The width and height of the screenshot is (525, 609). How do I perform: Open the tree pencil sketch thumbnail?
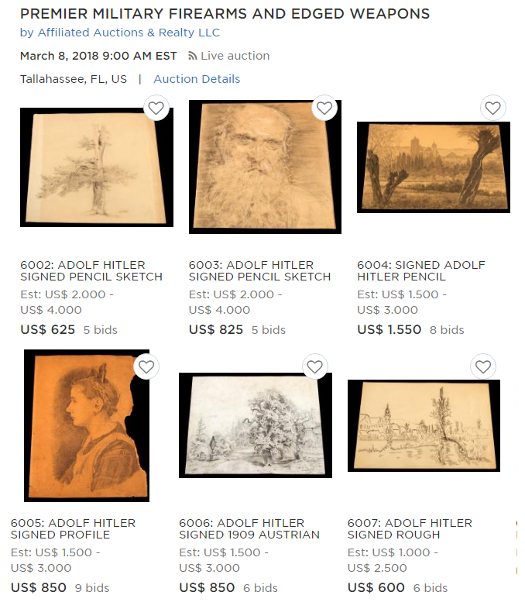(97, 167)
